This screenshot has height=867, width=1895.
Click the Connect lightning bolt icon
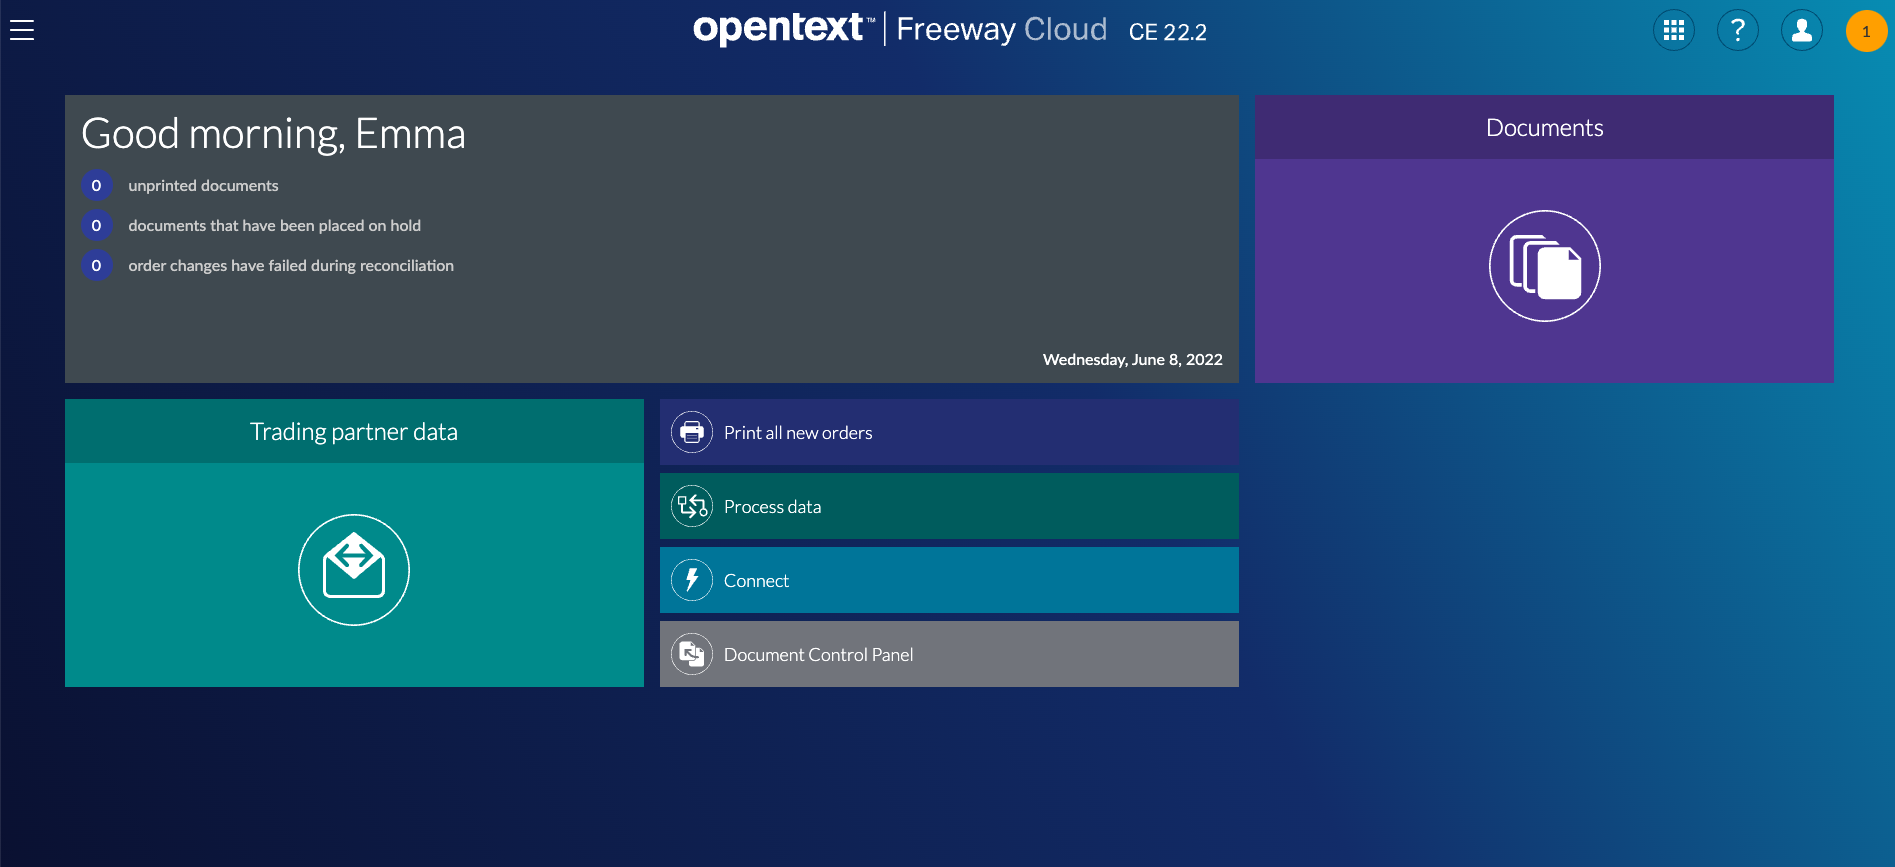(692, 580)
